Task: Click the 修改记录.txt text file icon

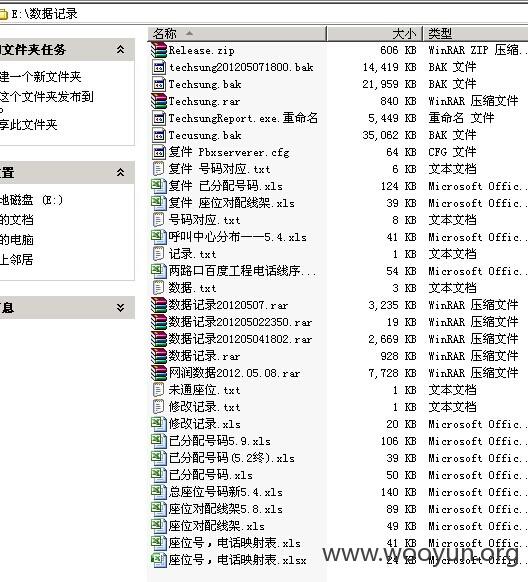Action: (x=158, y=407)
